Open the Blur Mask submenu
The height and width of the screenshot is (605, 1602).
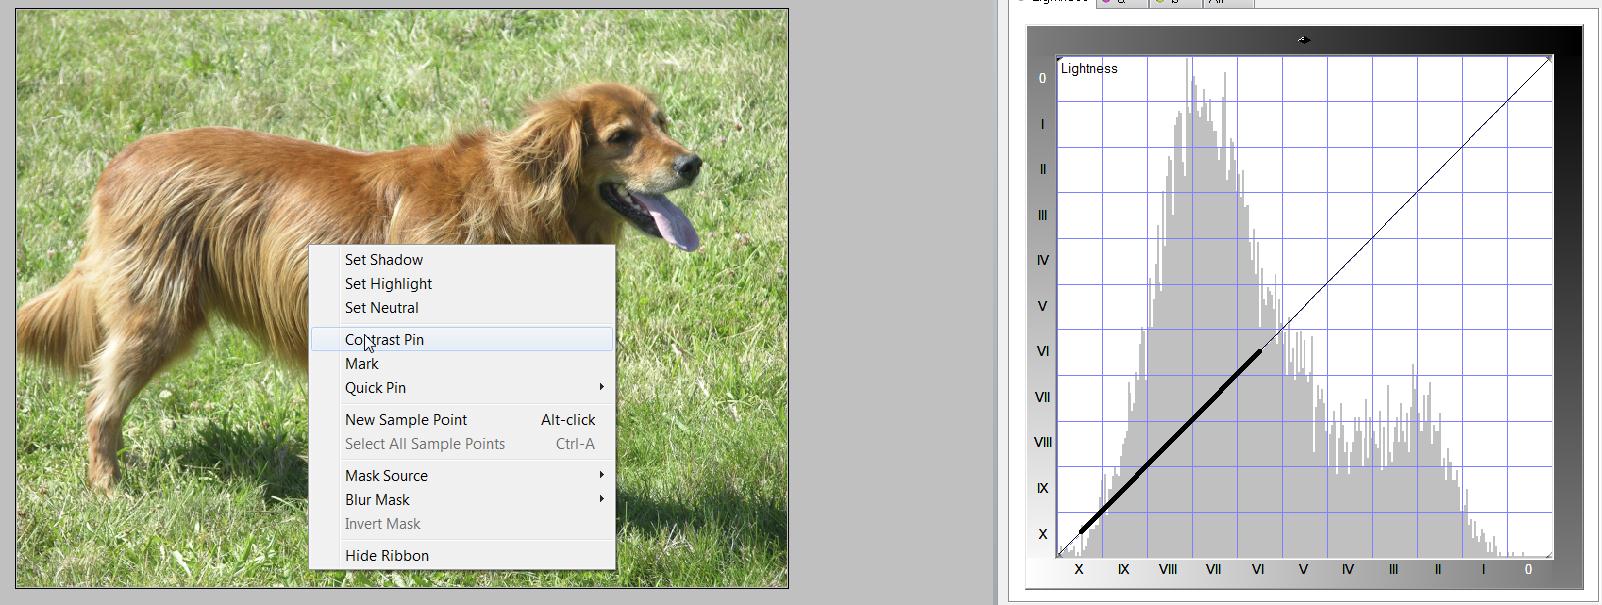coord(462,500)
